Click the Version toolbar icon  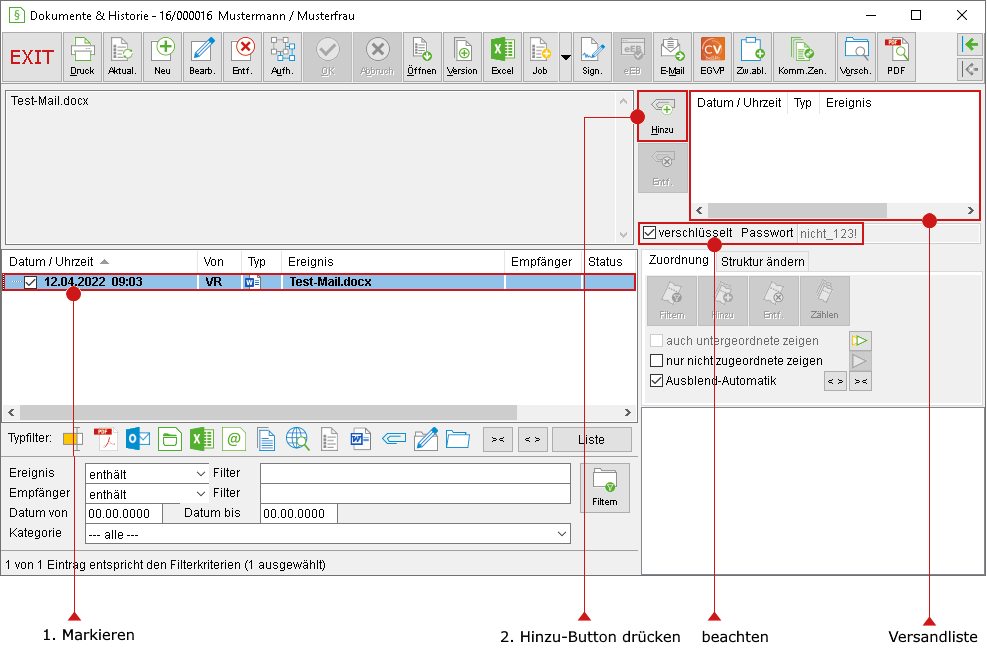pos(462,57)
